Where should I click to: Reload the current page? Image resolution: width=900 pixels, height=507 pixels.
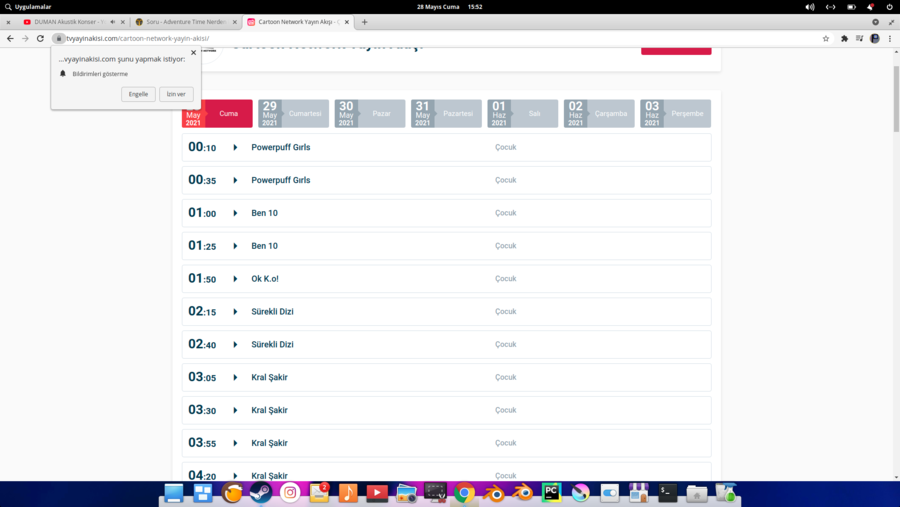tap(40, 38)
